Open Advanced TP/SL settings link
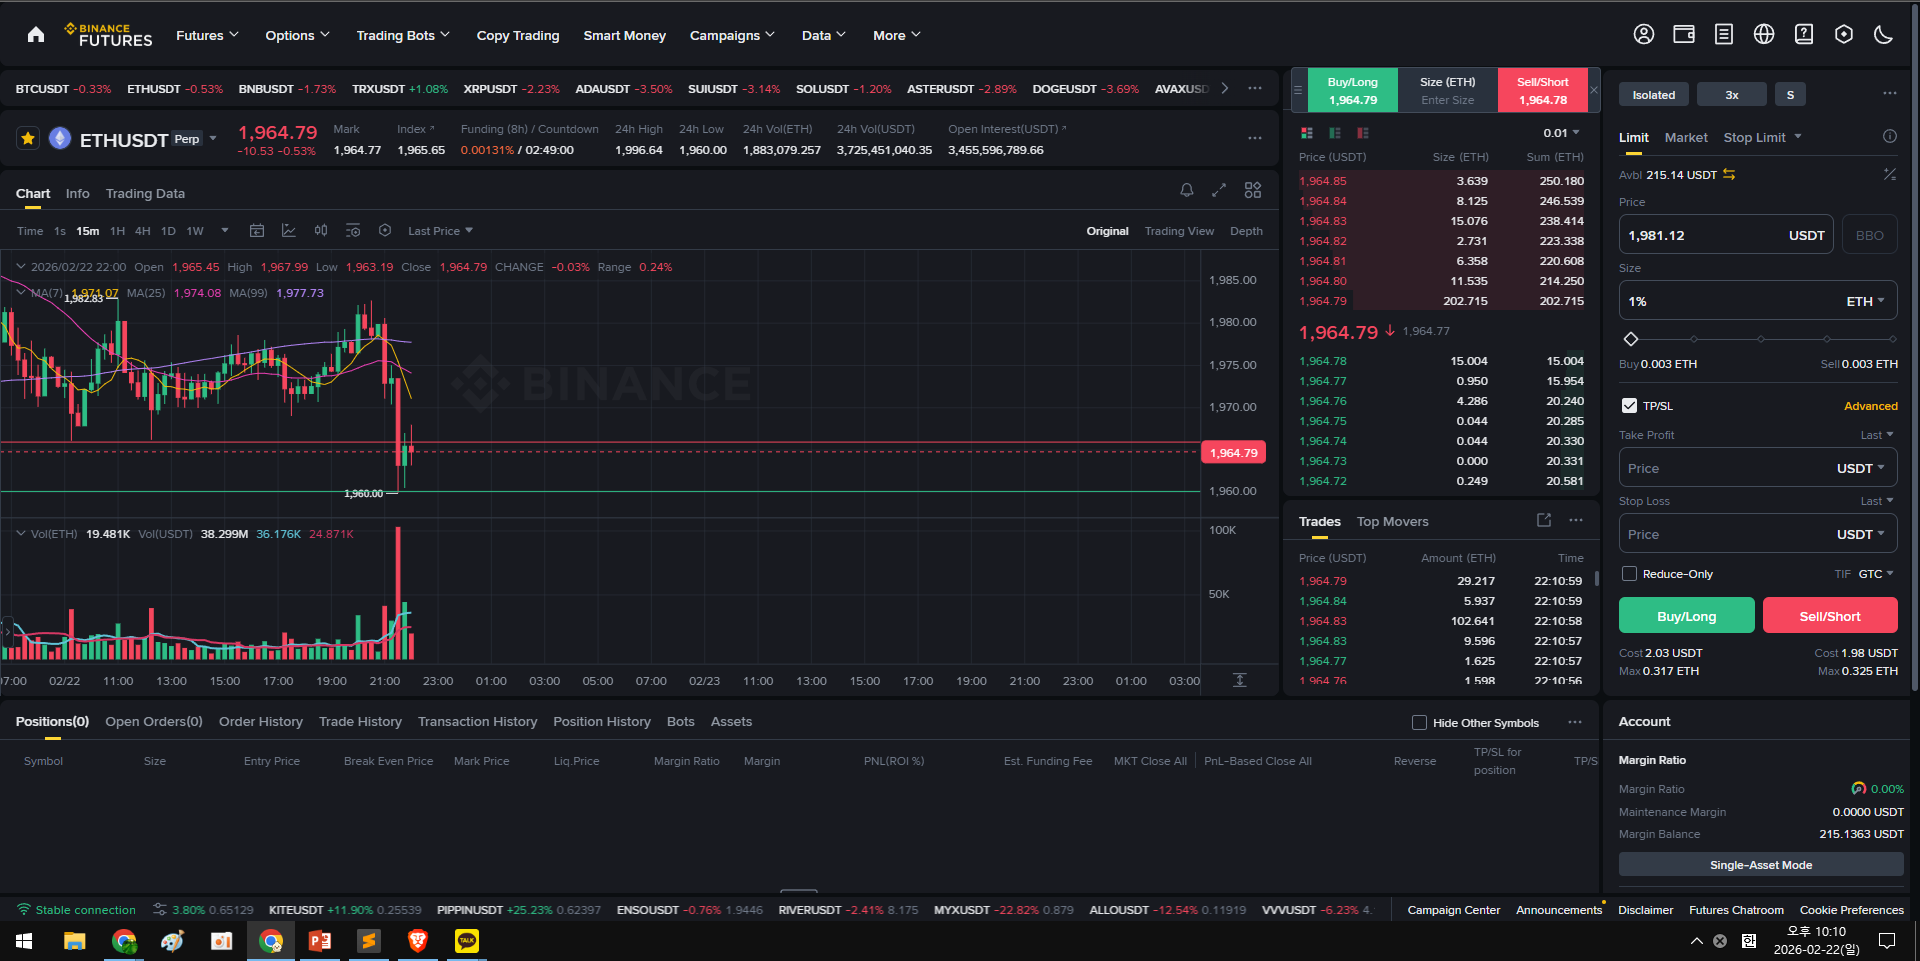The width and height of the screenshot is (1920, 961). pyautogui.click(x=1870, y=406)
